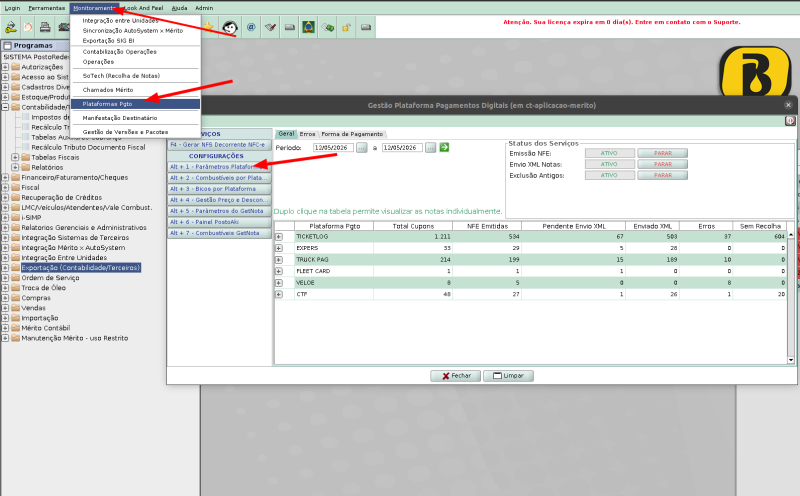Screen dimensions: 800x496
Task: Click the gray card icon after the padlock
Action: [x=366, y=27]
